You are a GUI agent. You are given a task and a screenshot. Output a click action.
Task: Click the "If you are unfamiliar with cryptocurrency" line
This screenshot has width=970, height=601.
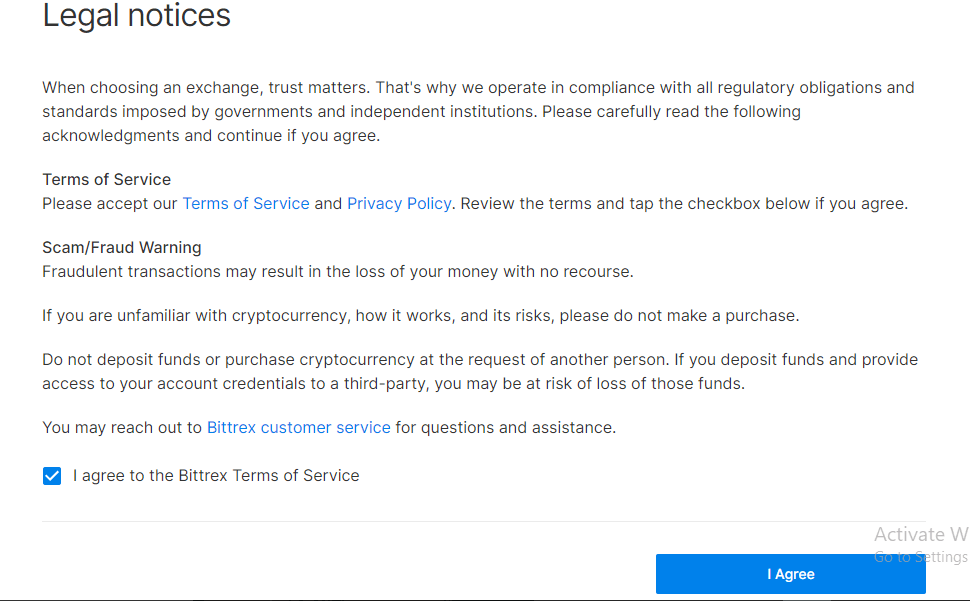tap(420, 316)
